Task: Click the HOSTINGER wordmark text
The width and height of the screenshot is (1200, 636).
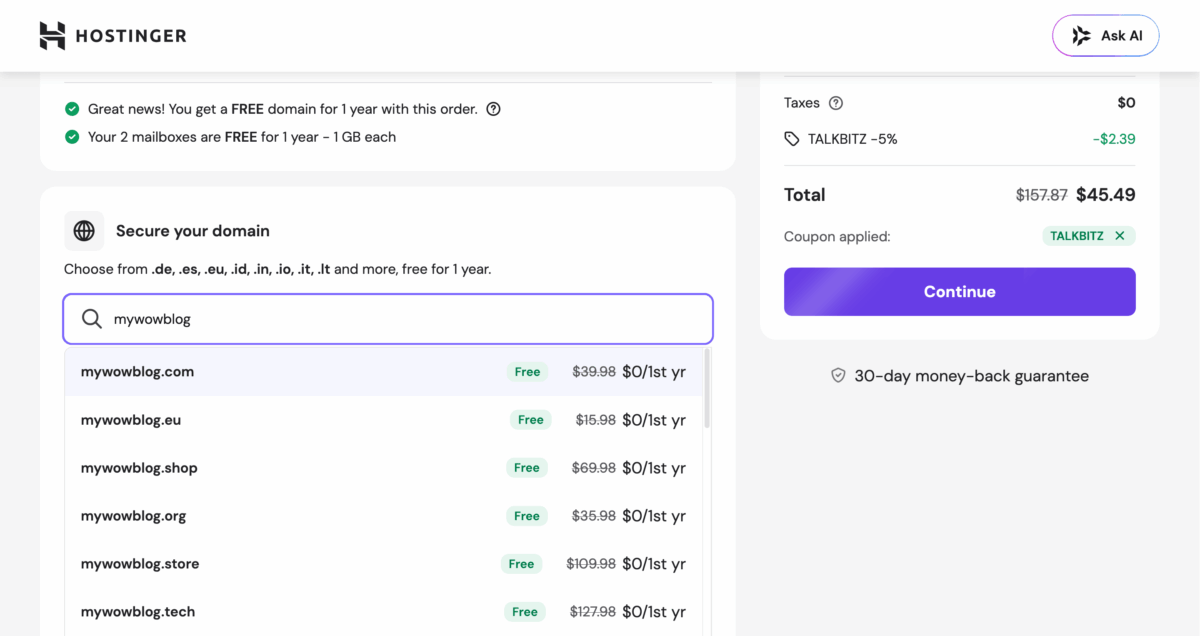Action: 131,36
